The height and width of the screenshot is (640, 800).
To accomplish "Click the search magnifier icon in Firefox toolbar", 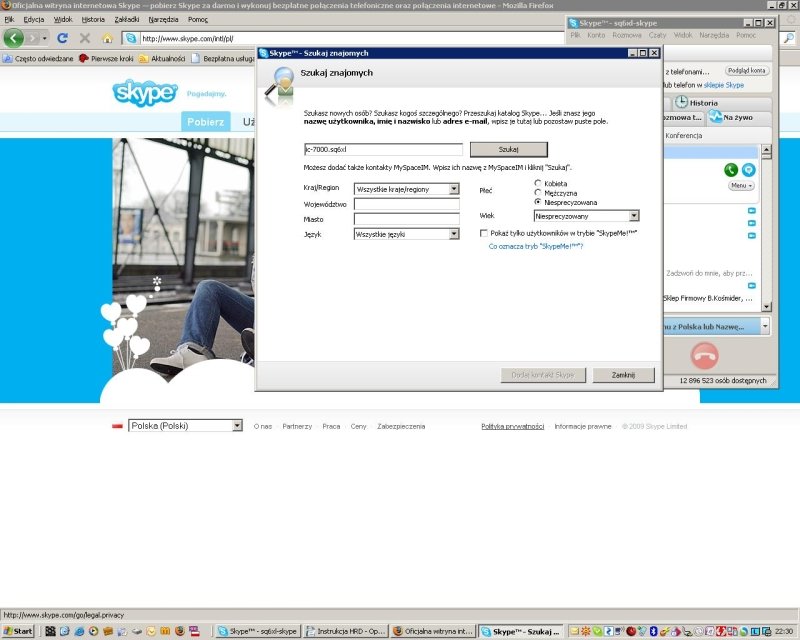I will coord(789,38).
